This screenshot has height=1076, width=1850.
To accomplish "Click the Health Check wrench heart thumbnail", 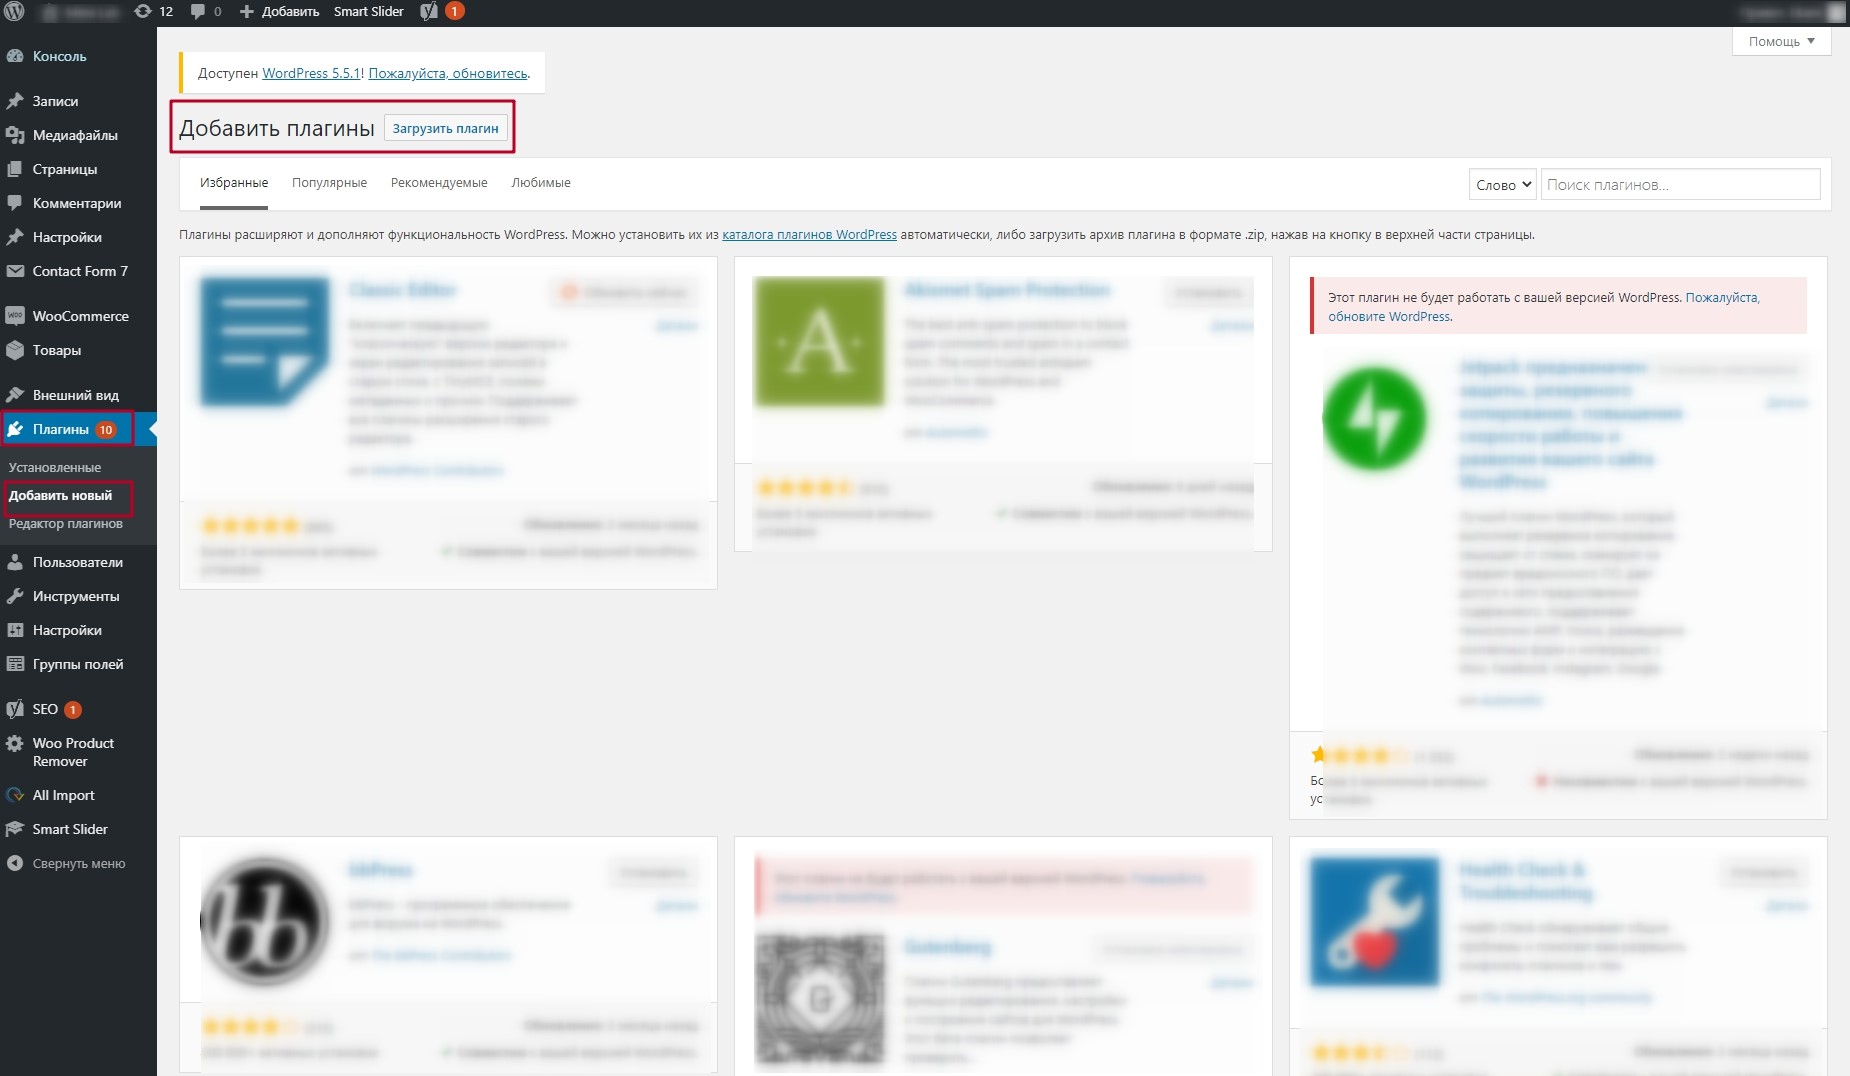I will coord(1375,922).
